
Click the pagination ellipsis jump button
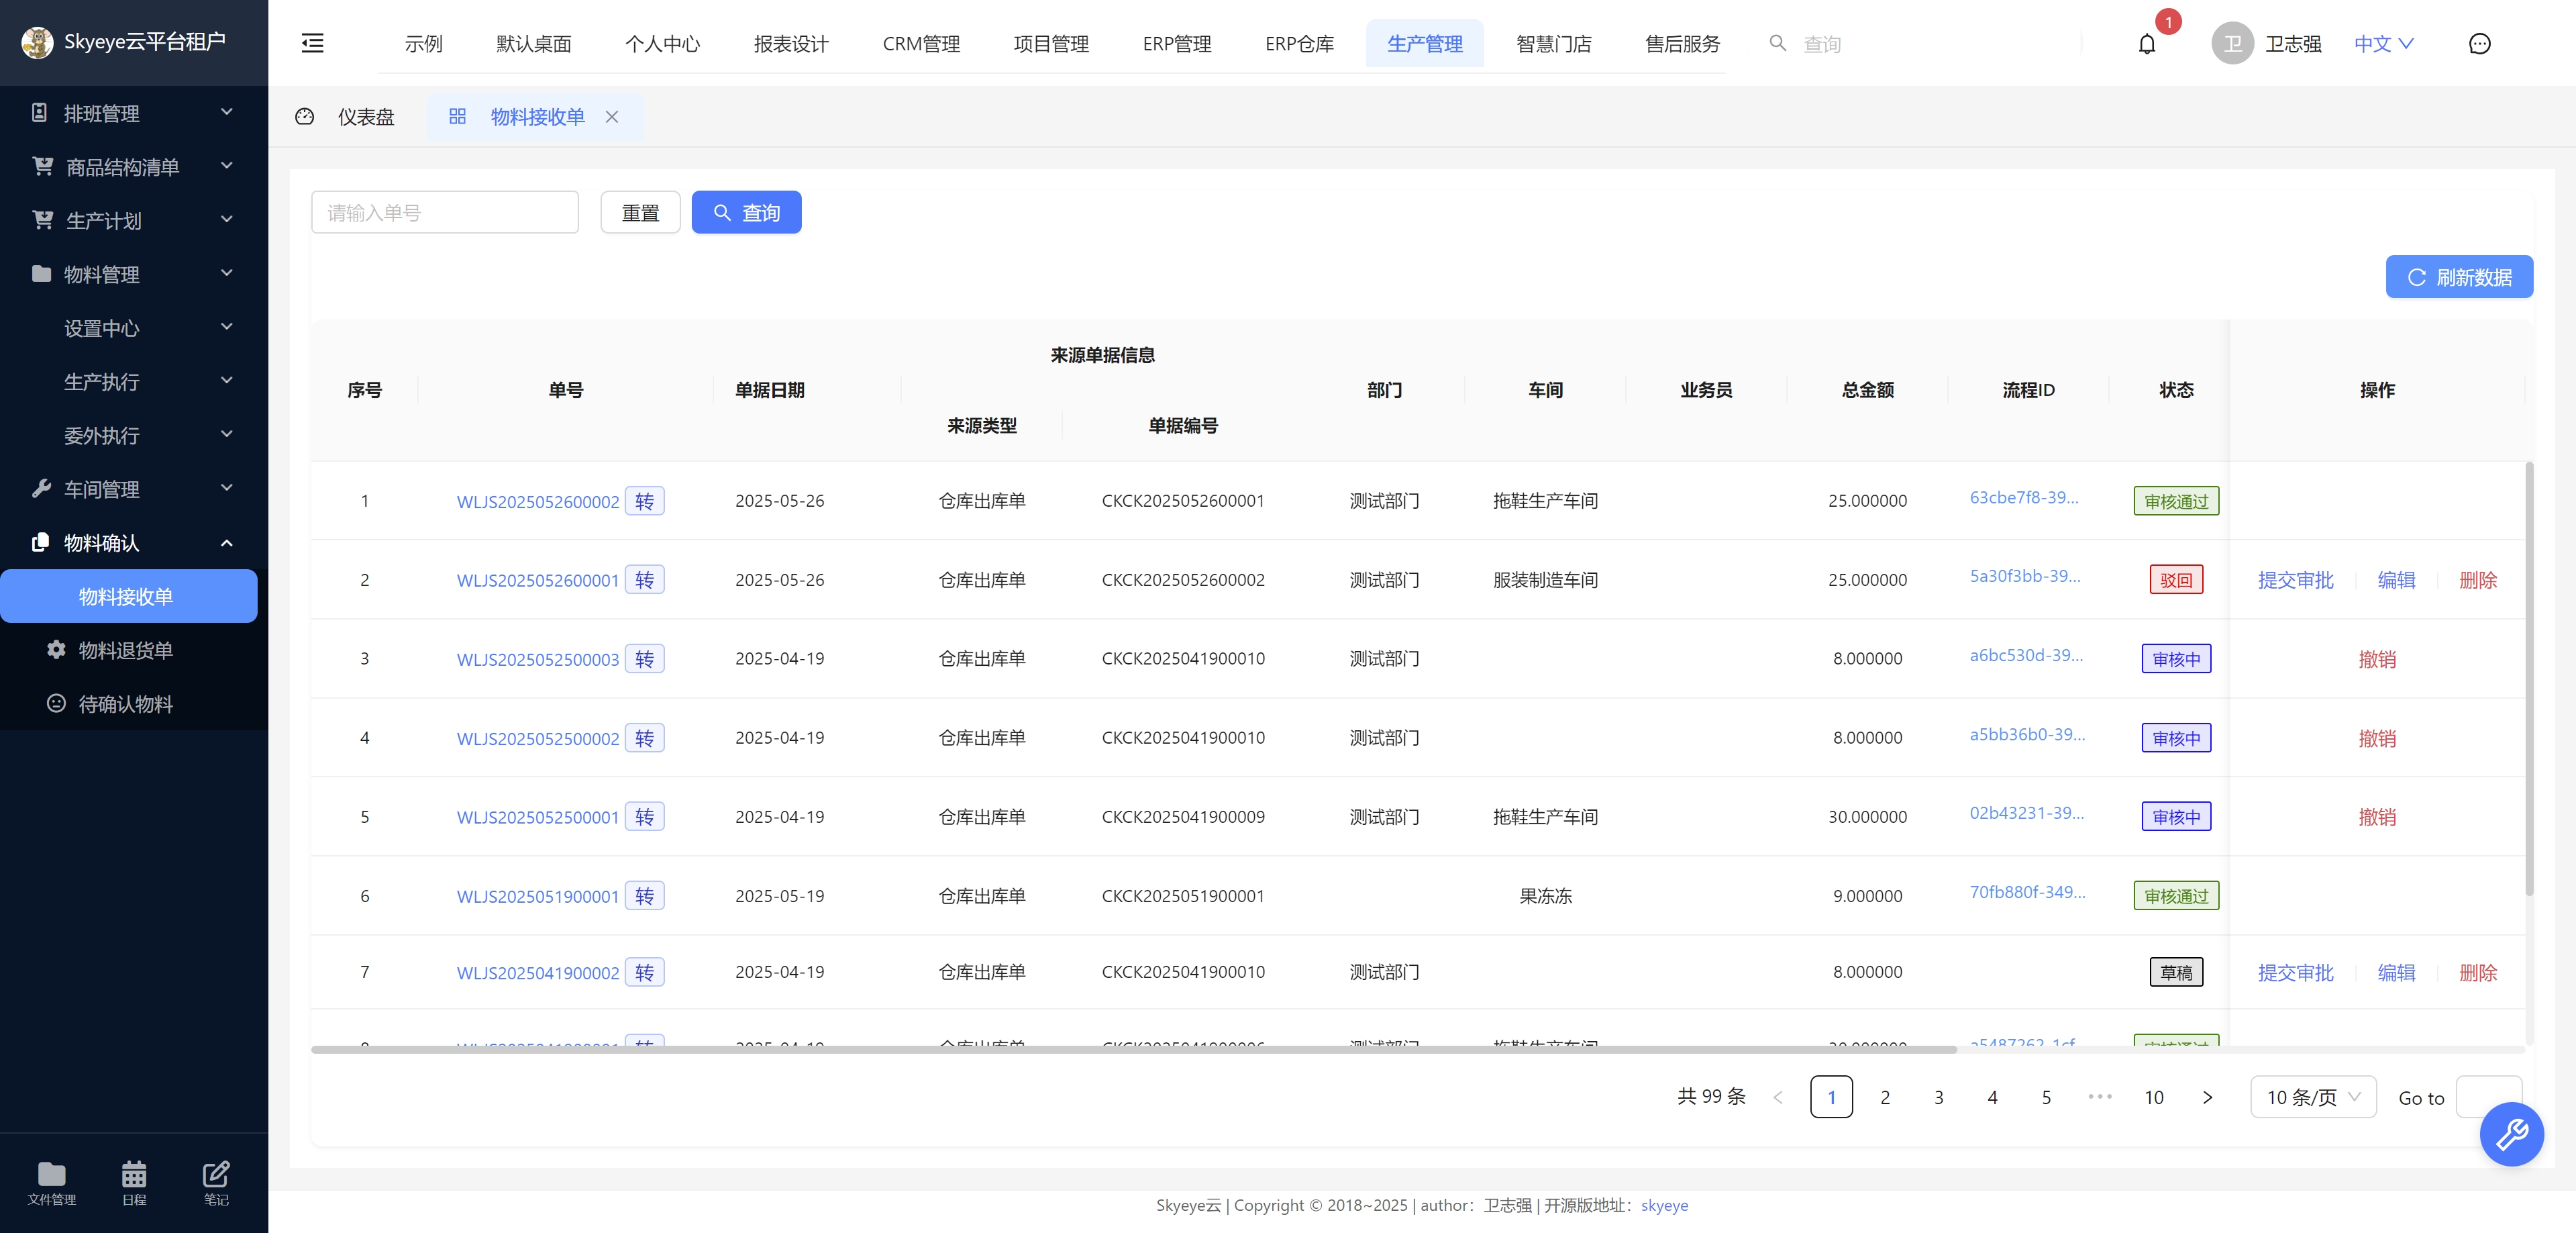point(2099,1097)
